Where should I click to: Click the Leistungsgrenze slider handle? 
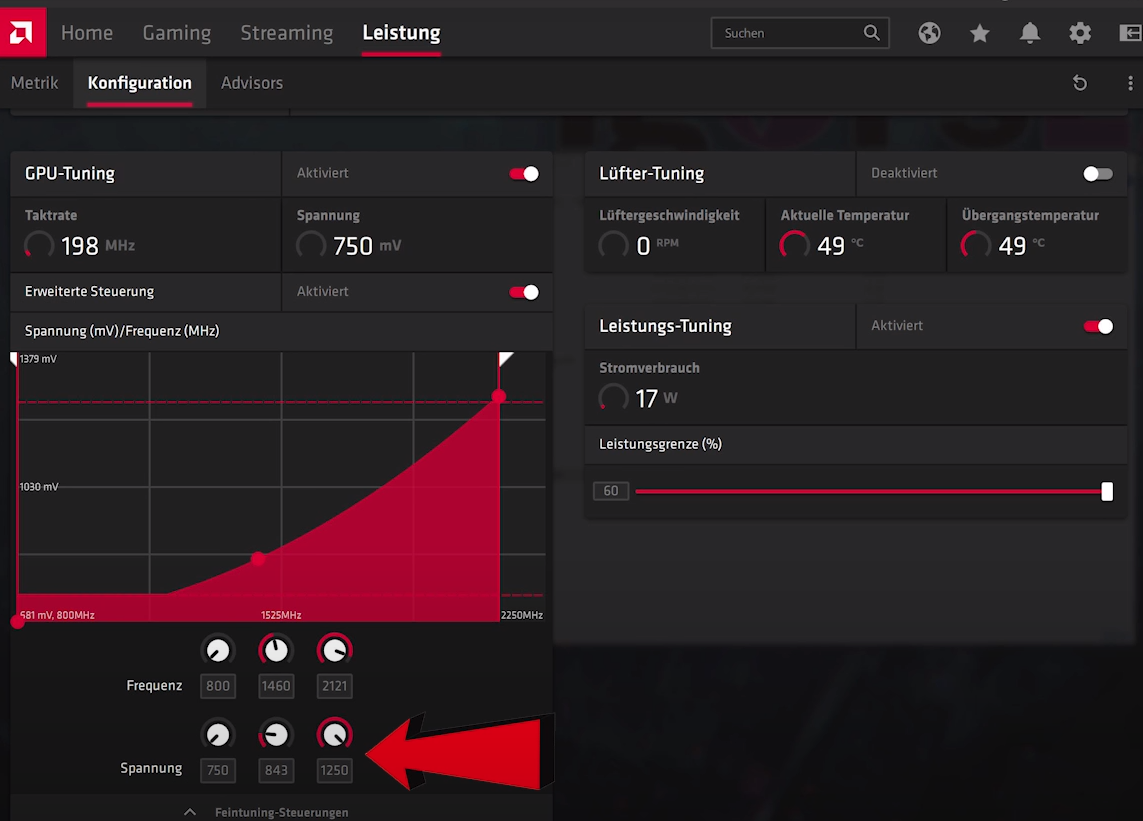coord(1107,491)
